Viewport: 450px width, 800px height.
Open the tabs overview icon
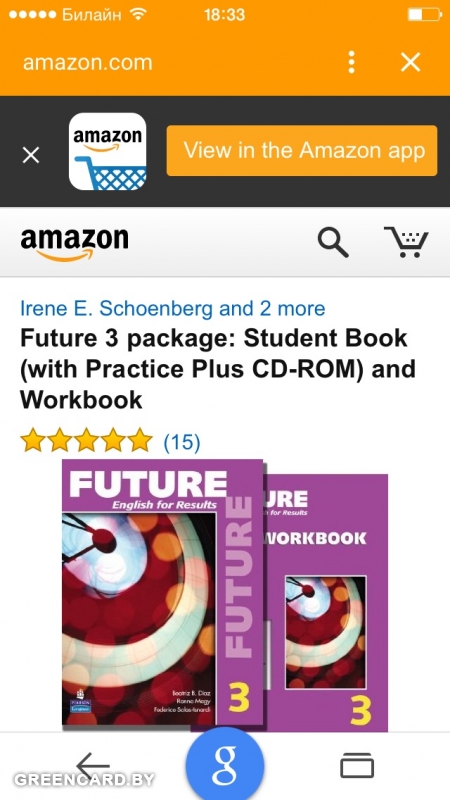tap(357, 766)
